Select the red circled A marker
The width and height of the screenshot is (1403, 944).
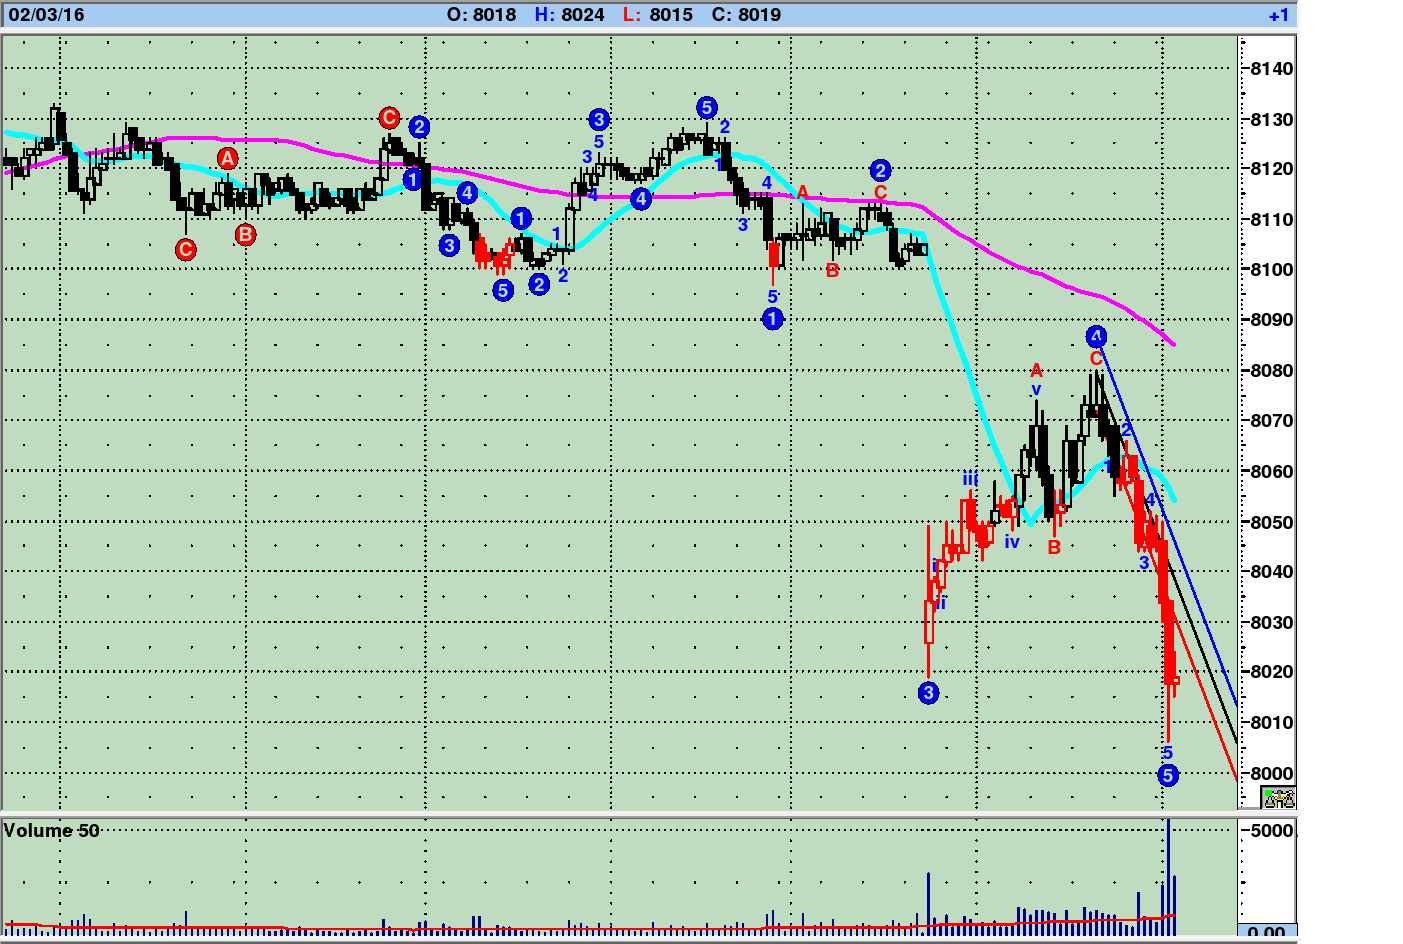[228, 158]
